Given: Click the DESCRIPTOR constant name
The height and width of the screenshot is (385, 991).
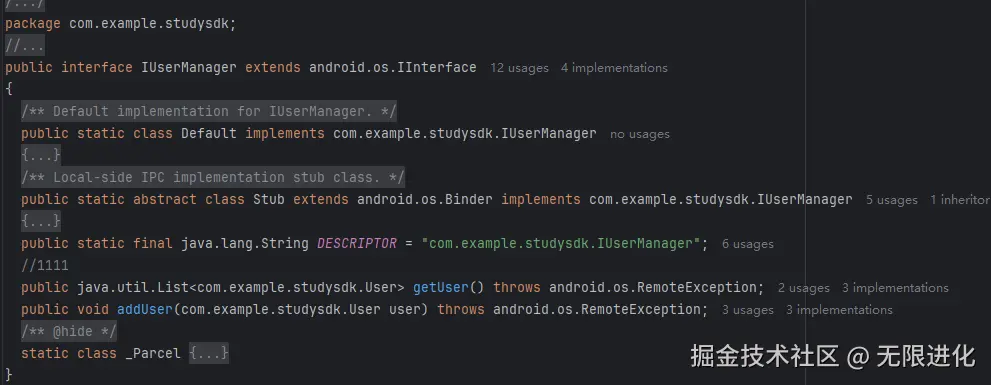Looking at the screenshot, I should (x=356, y=244).
